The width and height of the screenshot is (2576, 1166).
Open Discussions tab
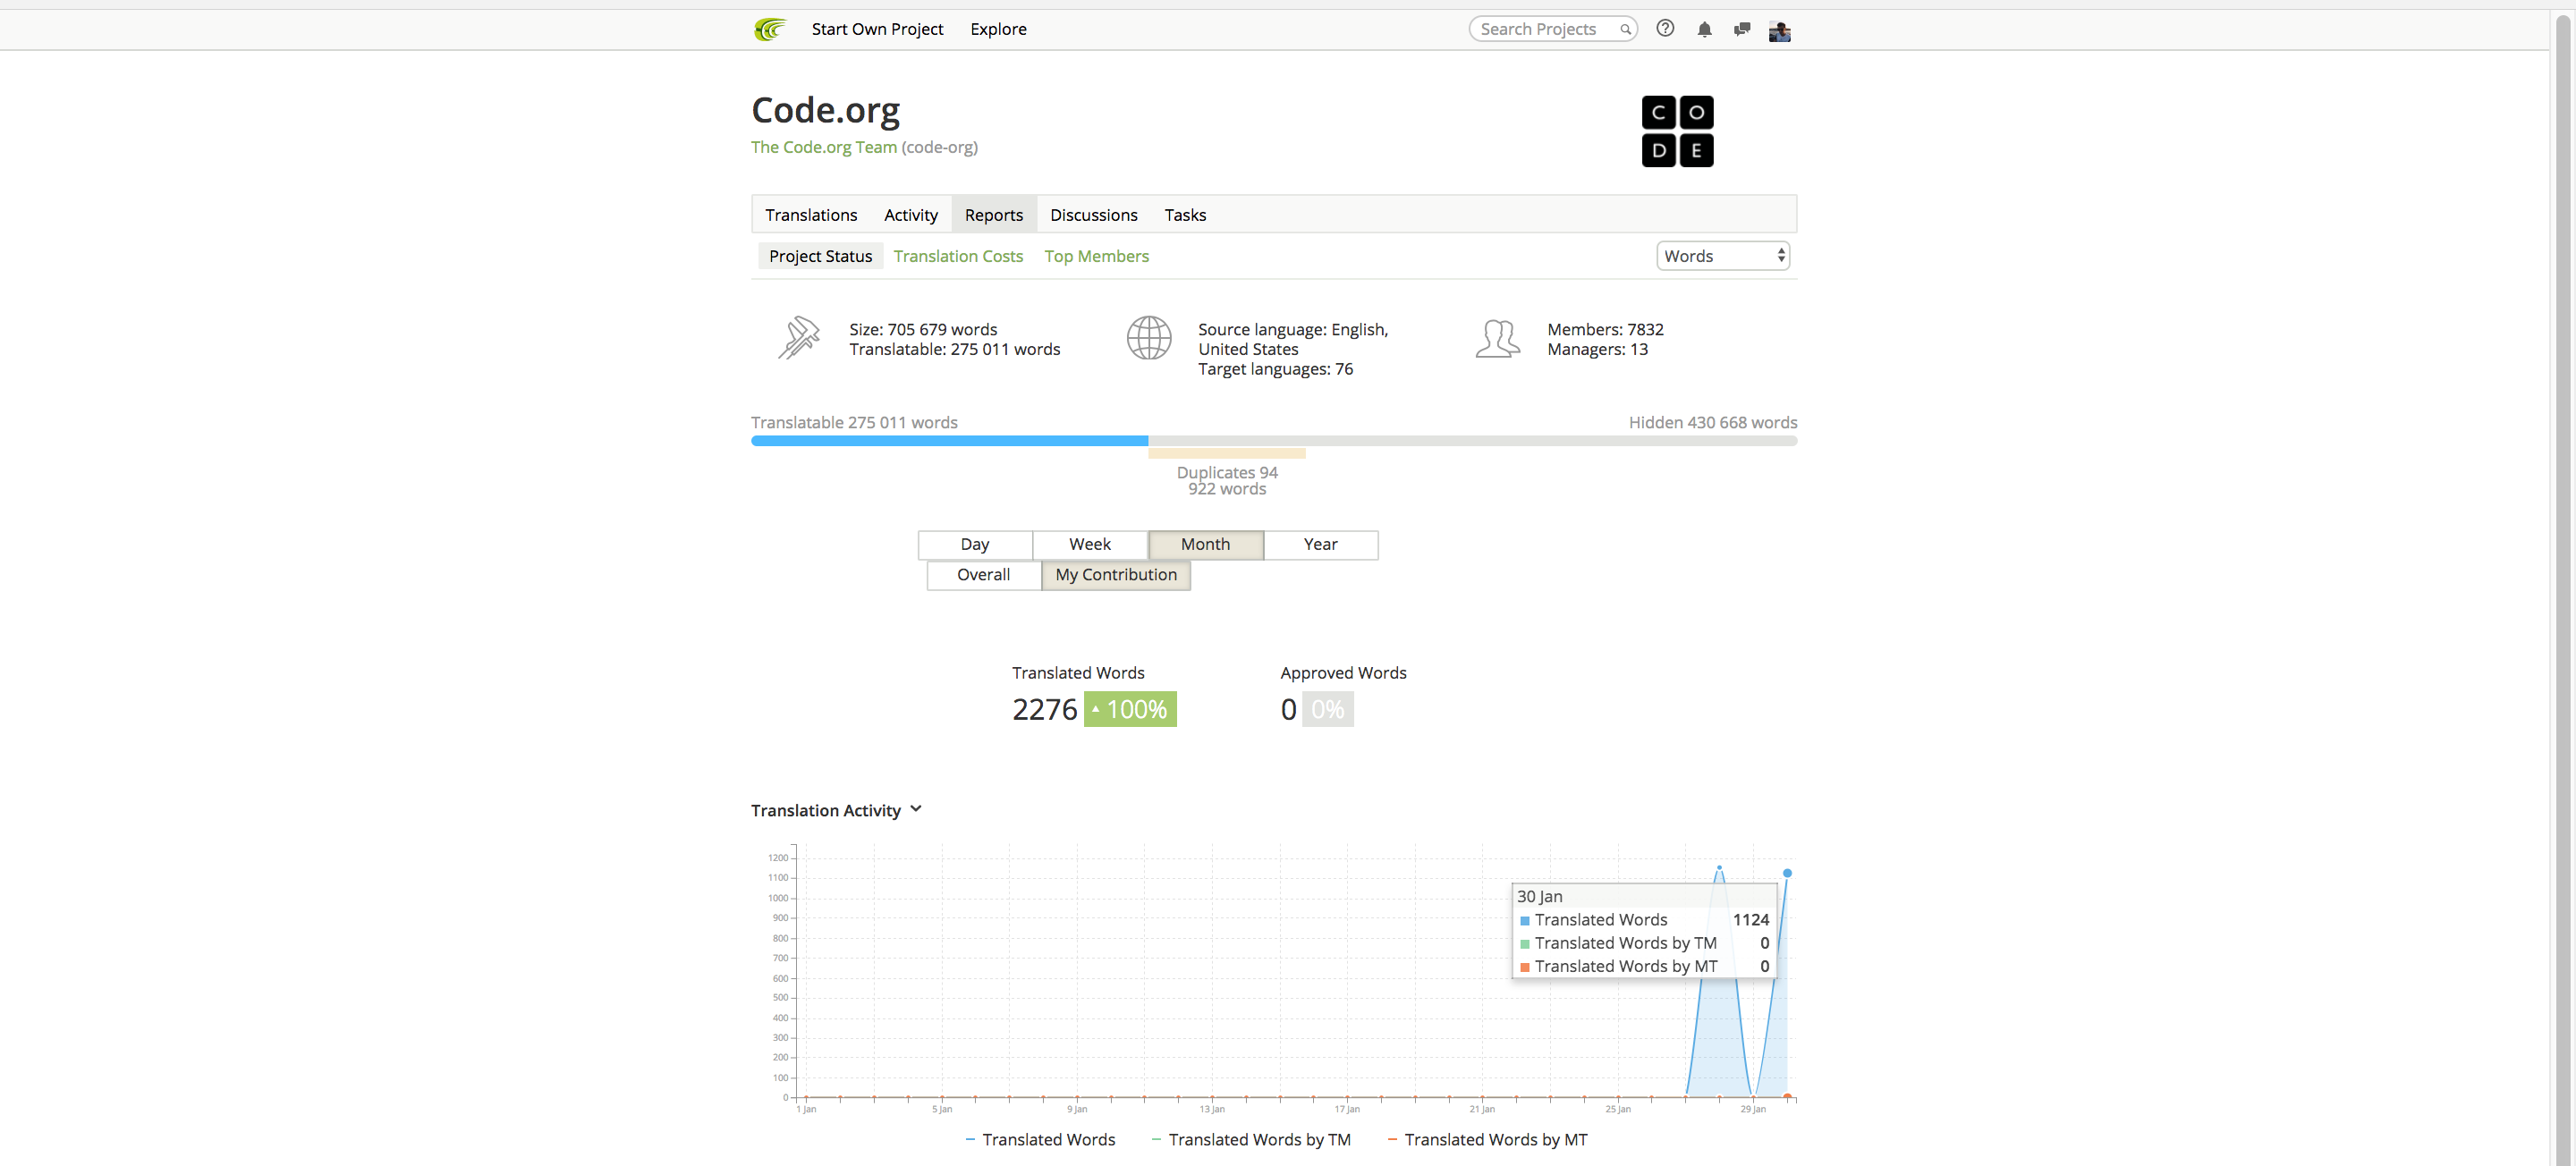point(1093,215)
